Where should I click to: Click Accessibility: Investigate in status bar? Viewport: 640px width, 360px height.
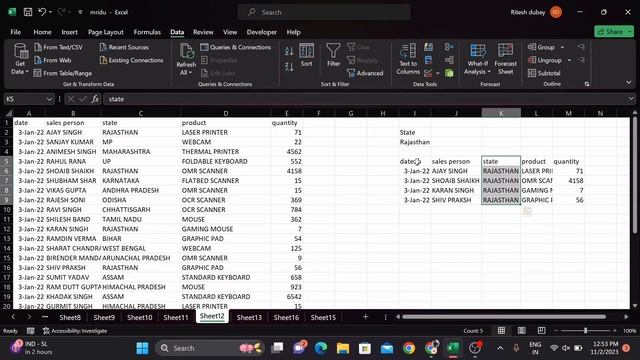(75, 331)
